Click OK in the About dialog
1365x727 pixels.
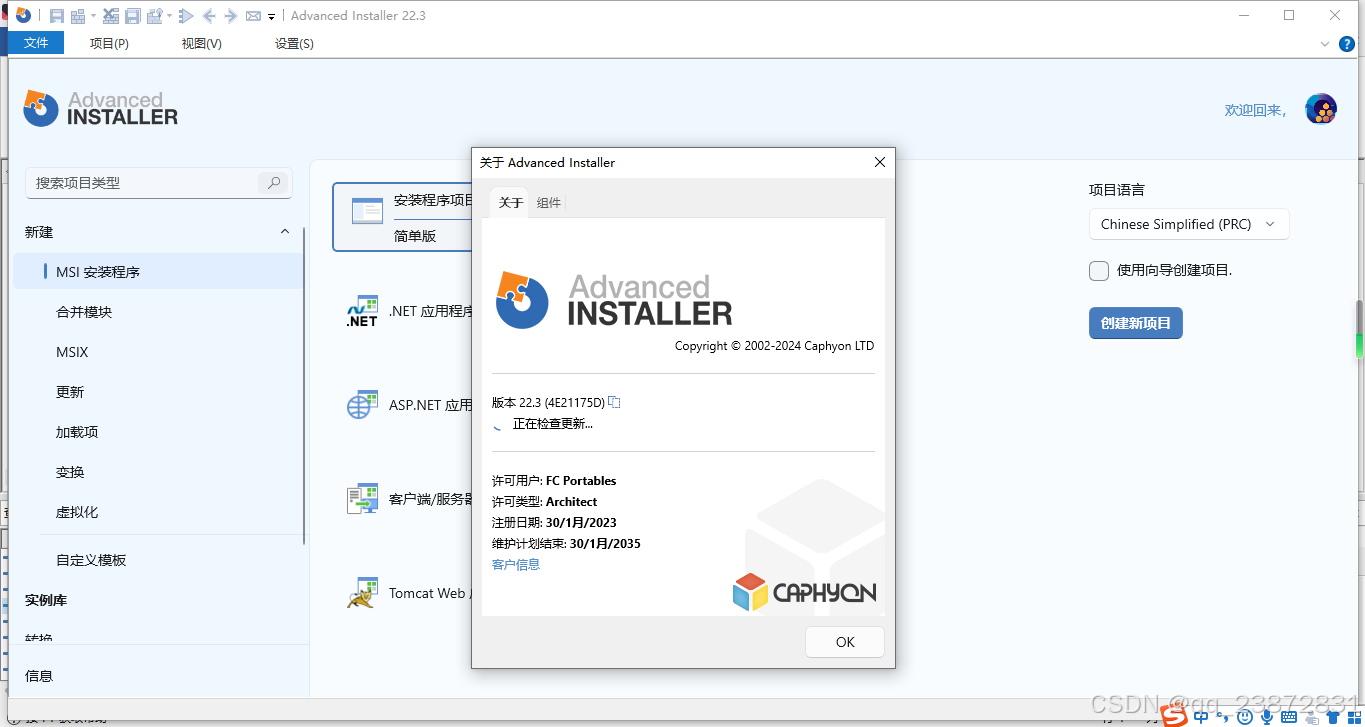[x=845, y=642]
